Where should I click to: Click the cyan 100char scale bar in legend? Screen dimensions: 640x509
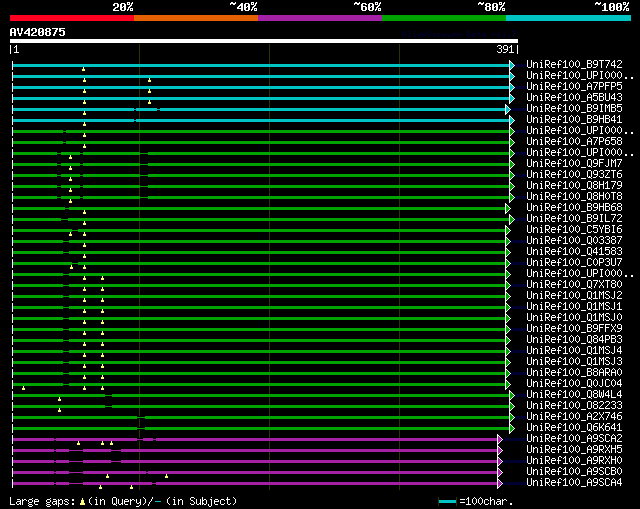447,502
